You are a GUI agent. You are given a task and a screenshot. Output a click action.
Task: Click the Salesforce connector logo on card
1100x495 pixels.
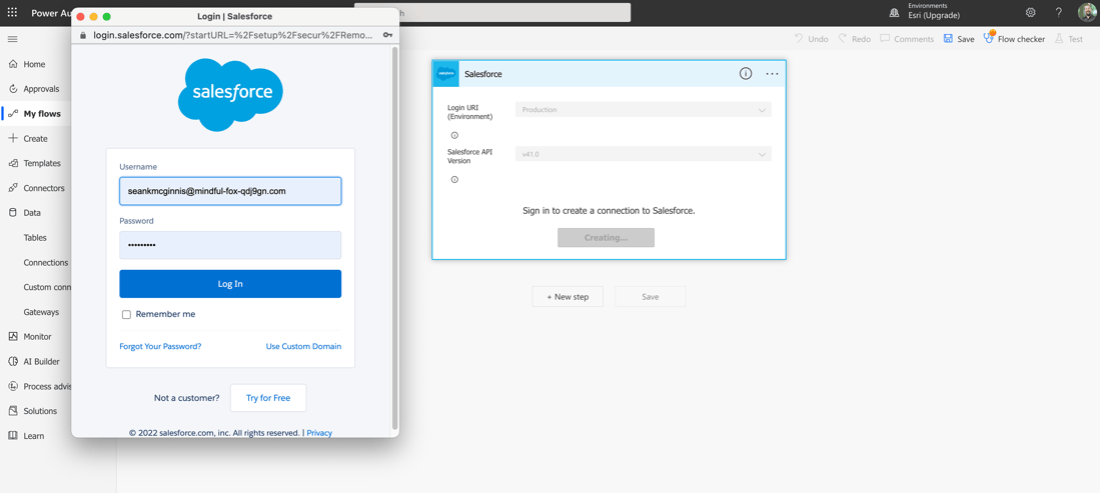446,74
